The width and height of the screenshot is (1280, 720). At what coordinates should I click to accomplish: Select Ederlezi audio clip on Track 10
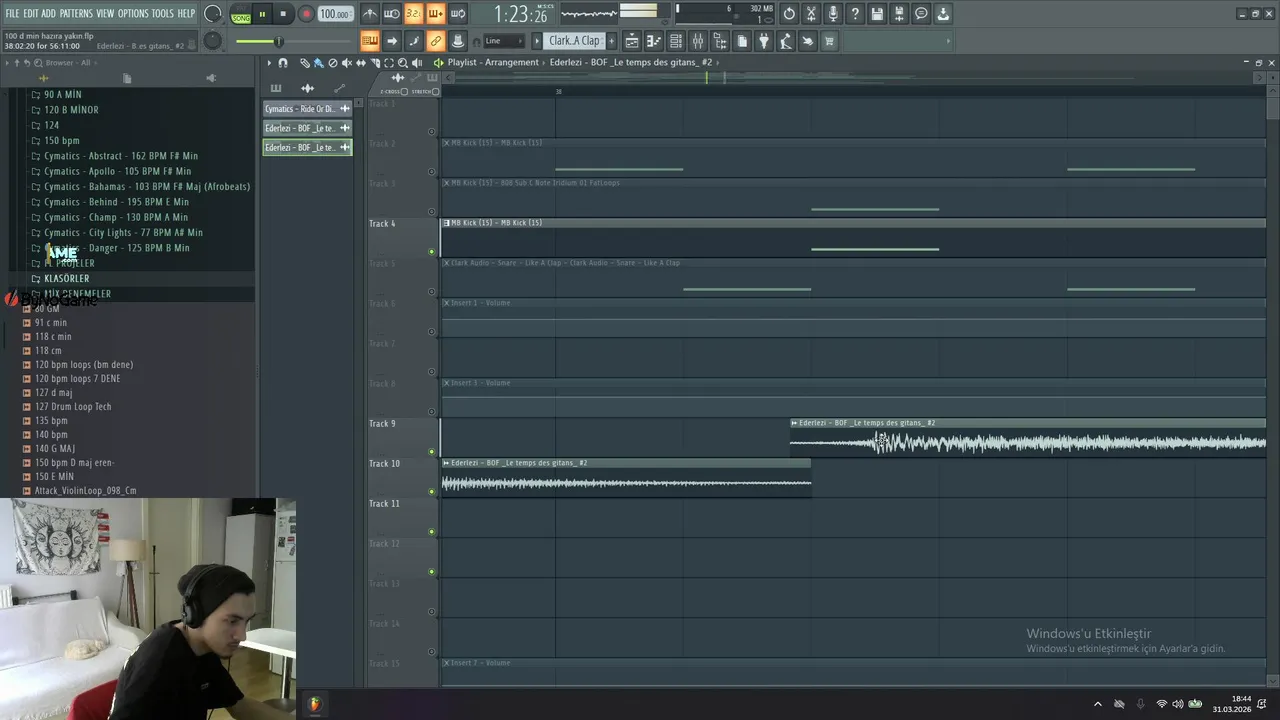[x=626, y=478]
